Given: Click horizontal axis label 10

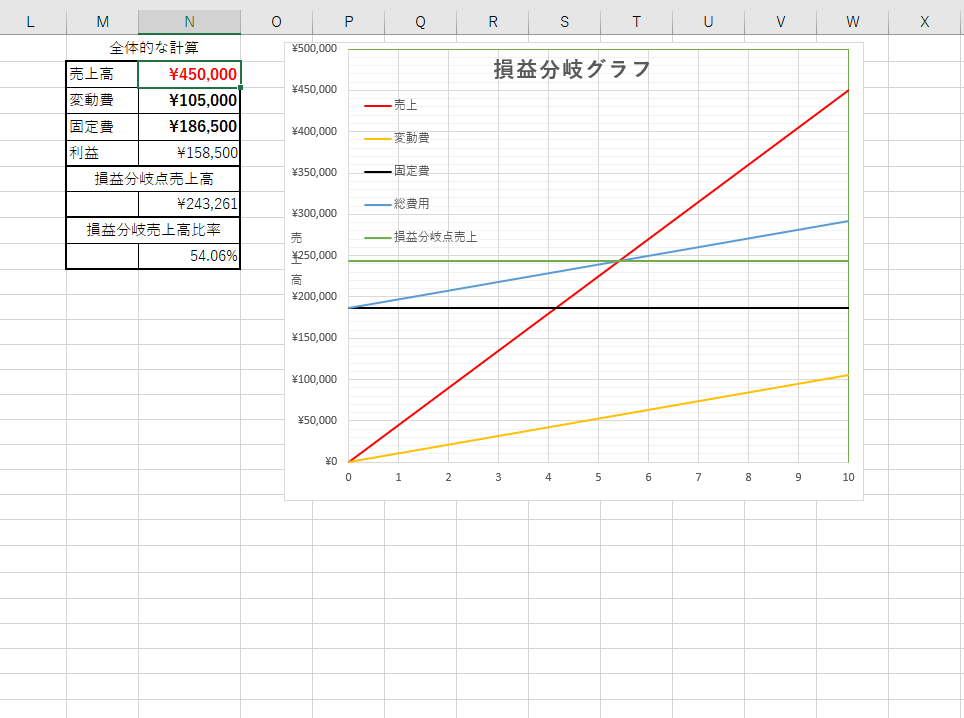Looking at the screenshot, I should pos(848,478).
